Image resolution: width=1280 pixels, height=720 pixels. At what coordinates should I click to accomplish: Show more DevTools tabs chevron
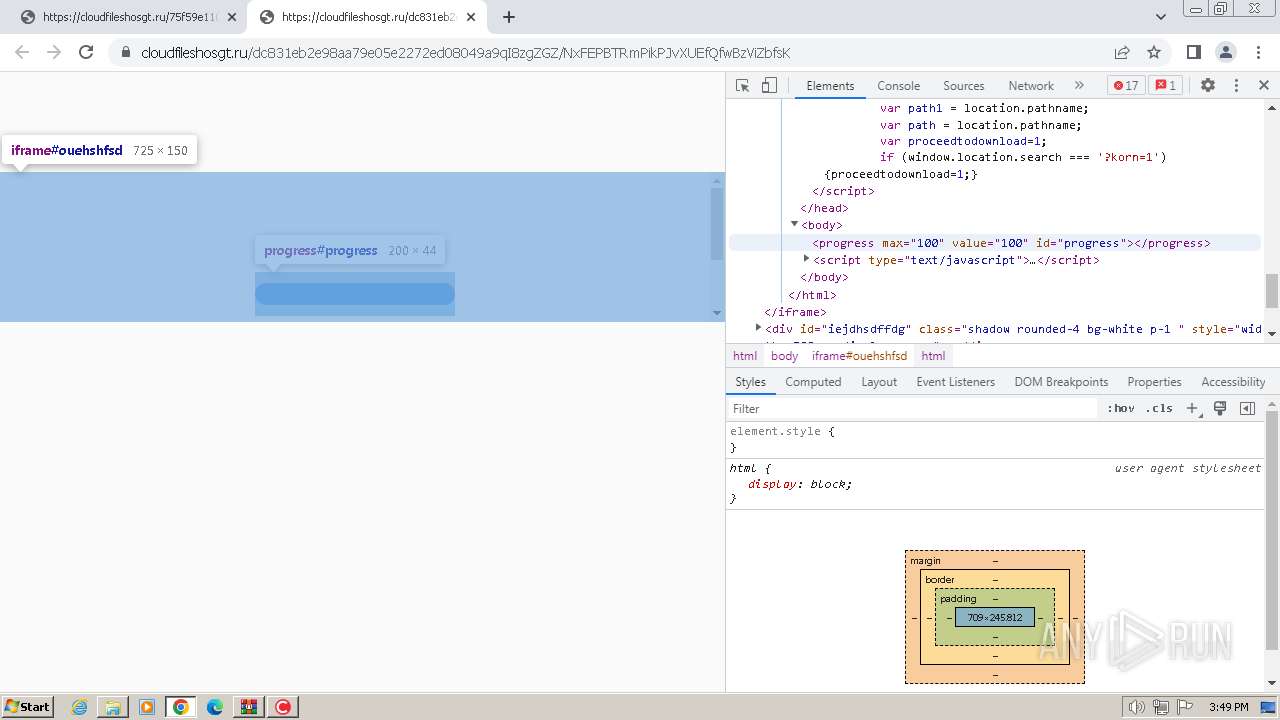[1079, 85]
